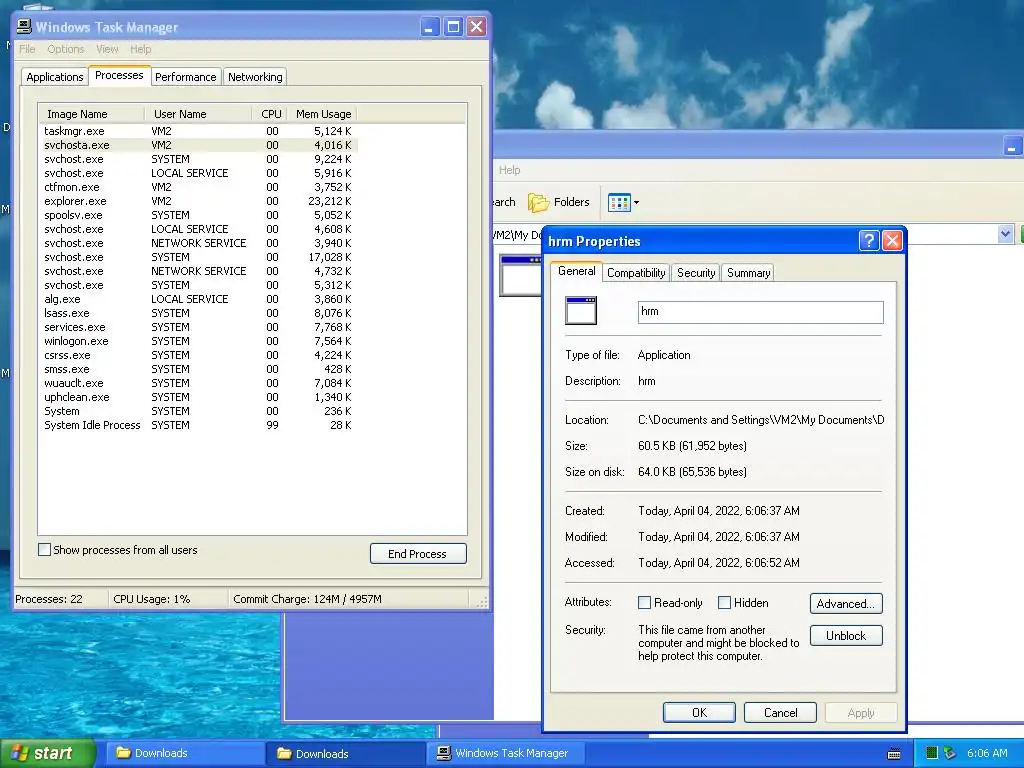Screen dimensions: 1024x768
Task: Open second Downloads taskbar item
Action: (344, 753)
